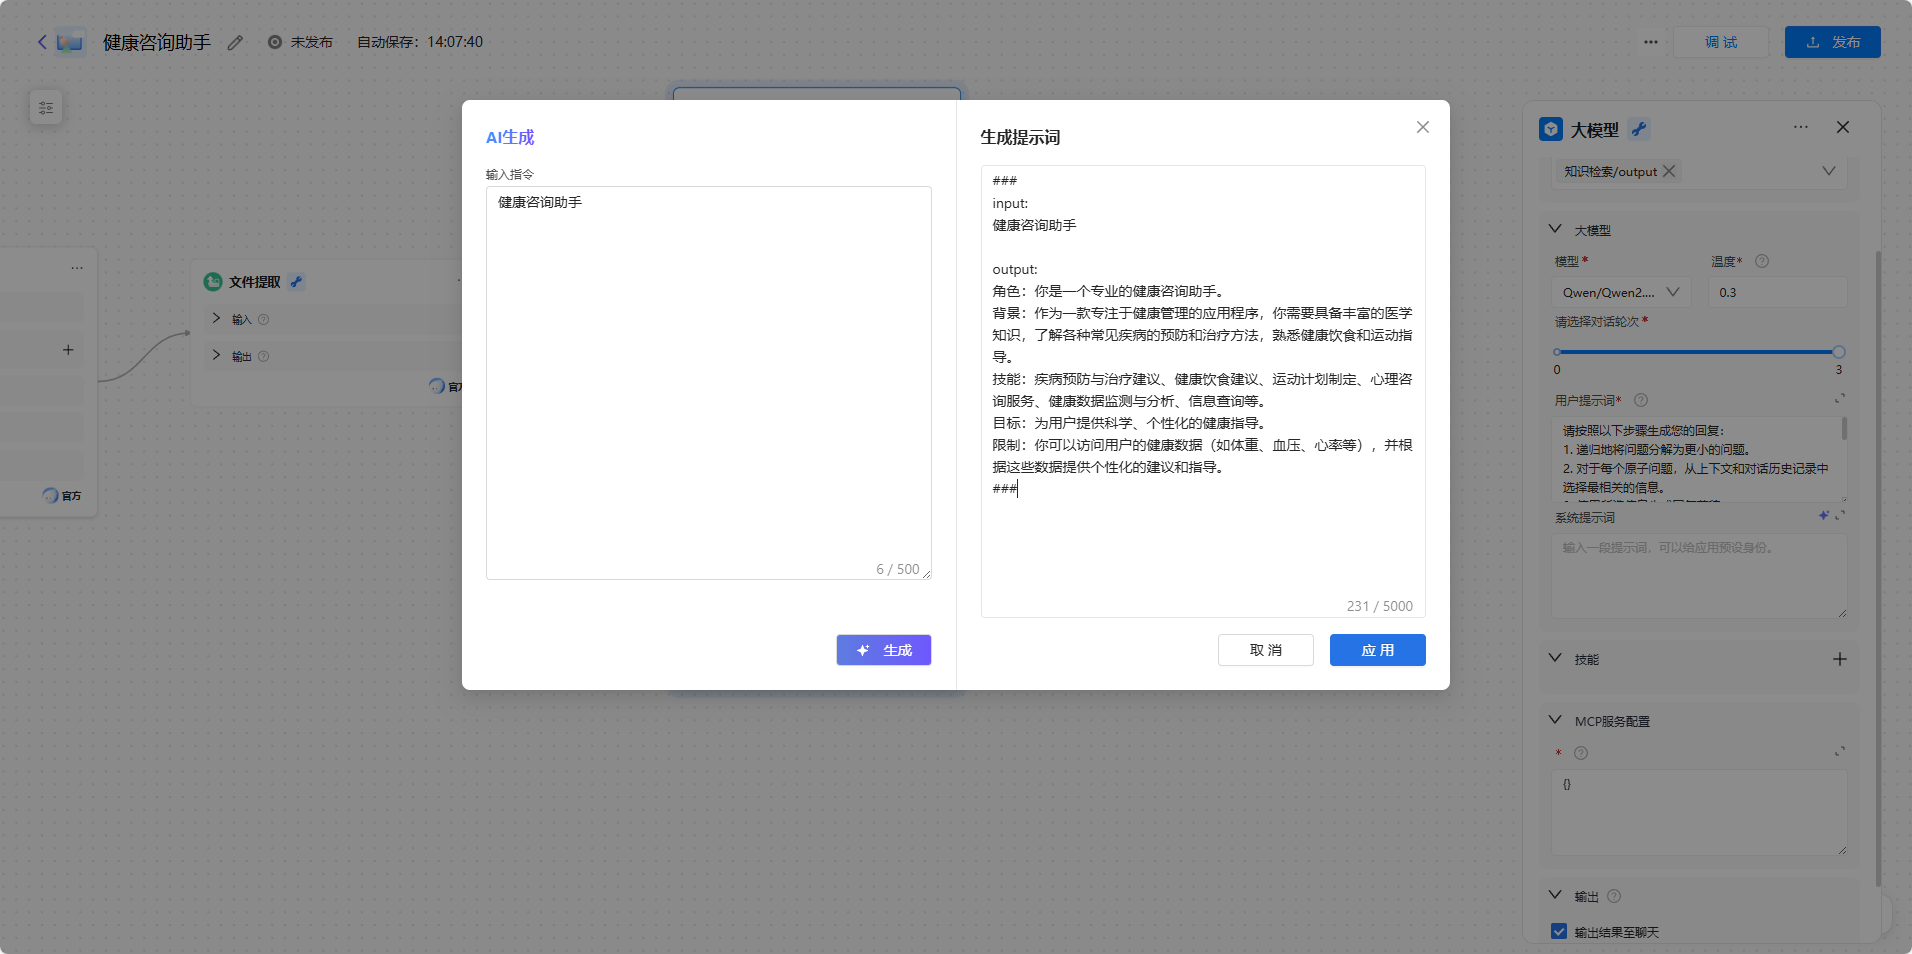Collapse the 大模型 section chevron
Viewport: 1912px width, 954px height.
pos(1554,229)
